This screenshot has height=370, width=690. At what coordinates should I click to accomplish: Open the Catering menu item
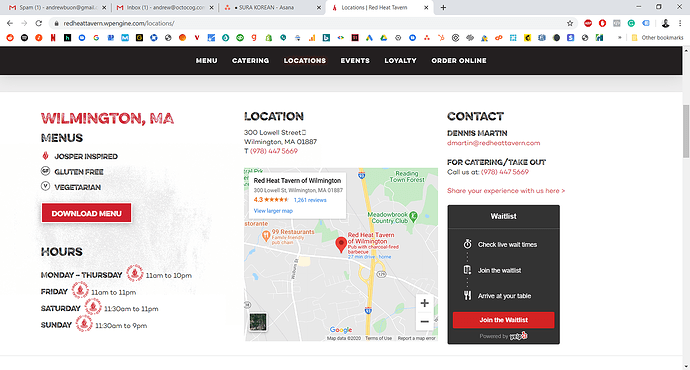coord(250,61)
